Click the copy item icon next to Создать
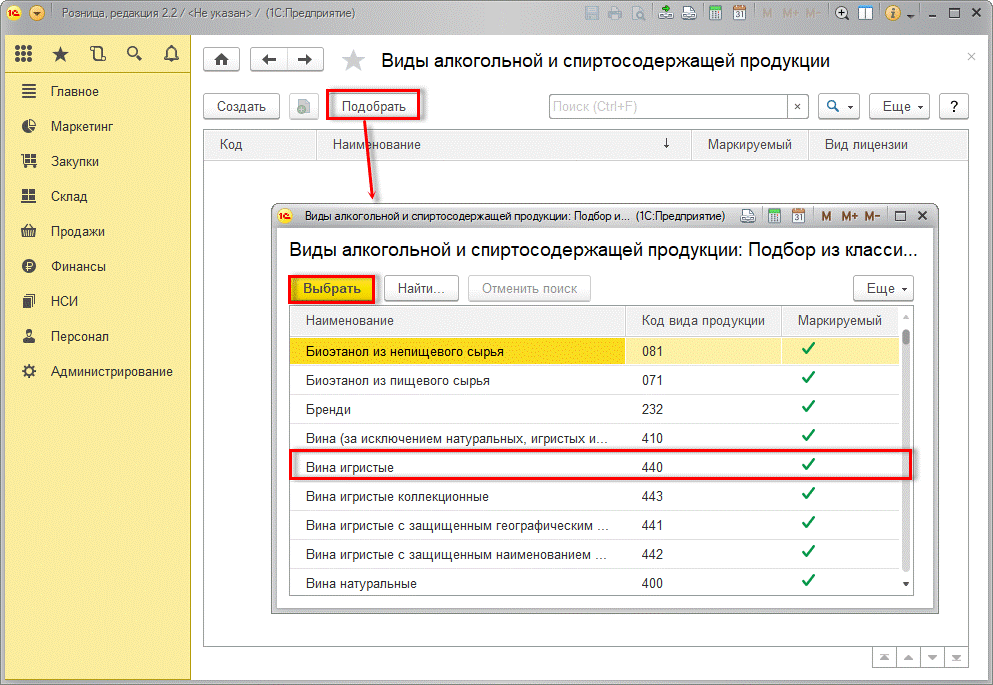This screenshot has height=685, width=993. pyautogui.click(x=303, y=106)
